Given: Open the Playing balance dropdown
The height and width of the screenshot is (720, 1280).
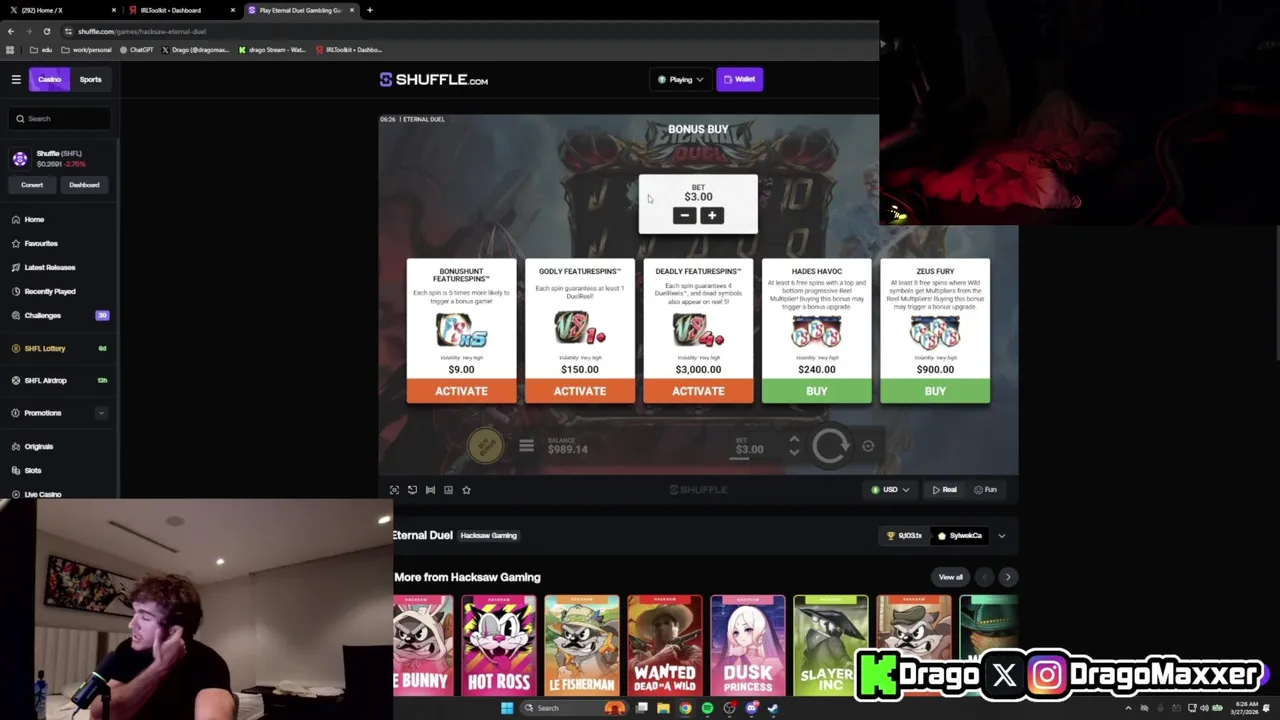Looking at the screenshot, I should pyautogui.click(x=680, y=79).
